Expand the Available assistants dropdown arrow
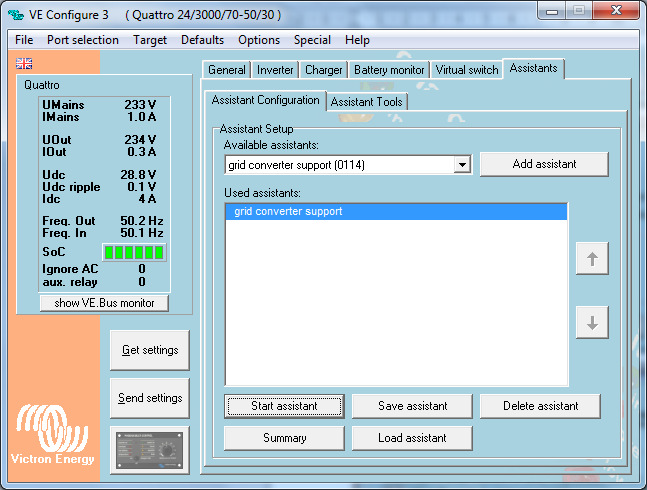Screen dimensions: 647x490 tap(462, 165)
